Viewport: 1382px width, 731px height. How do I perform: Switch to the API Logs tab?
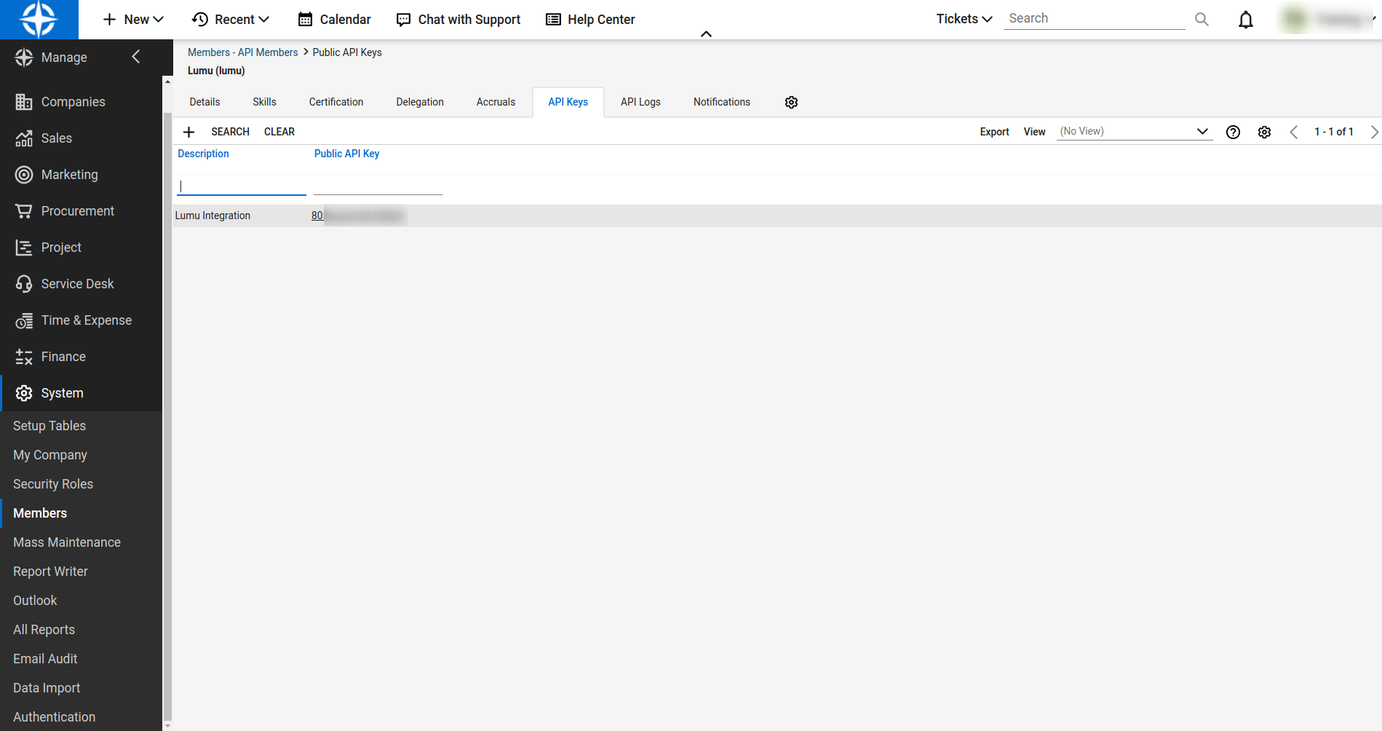[x=640, y=102]
